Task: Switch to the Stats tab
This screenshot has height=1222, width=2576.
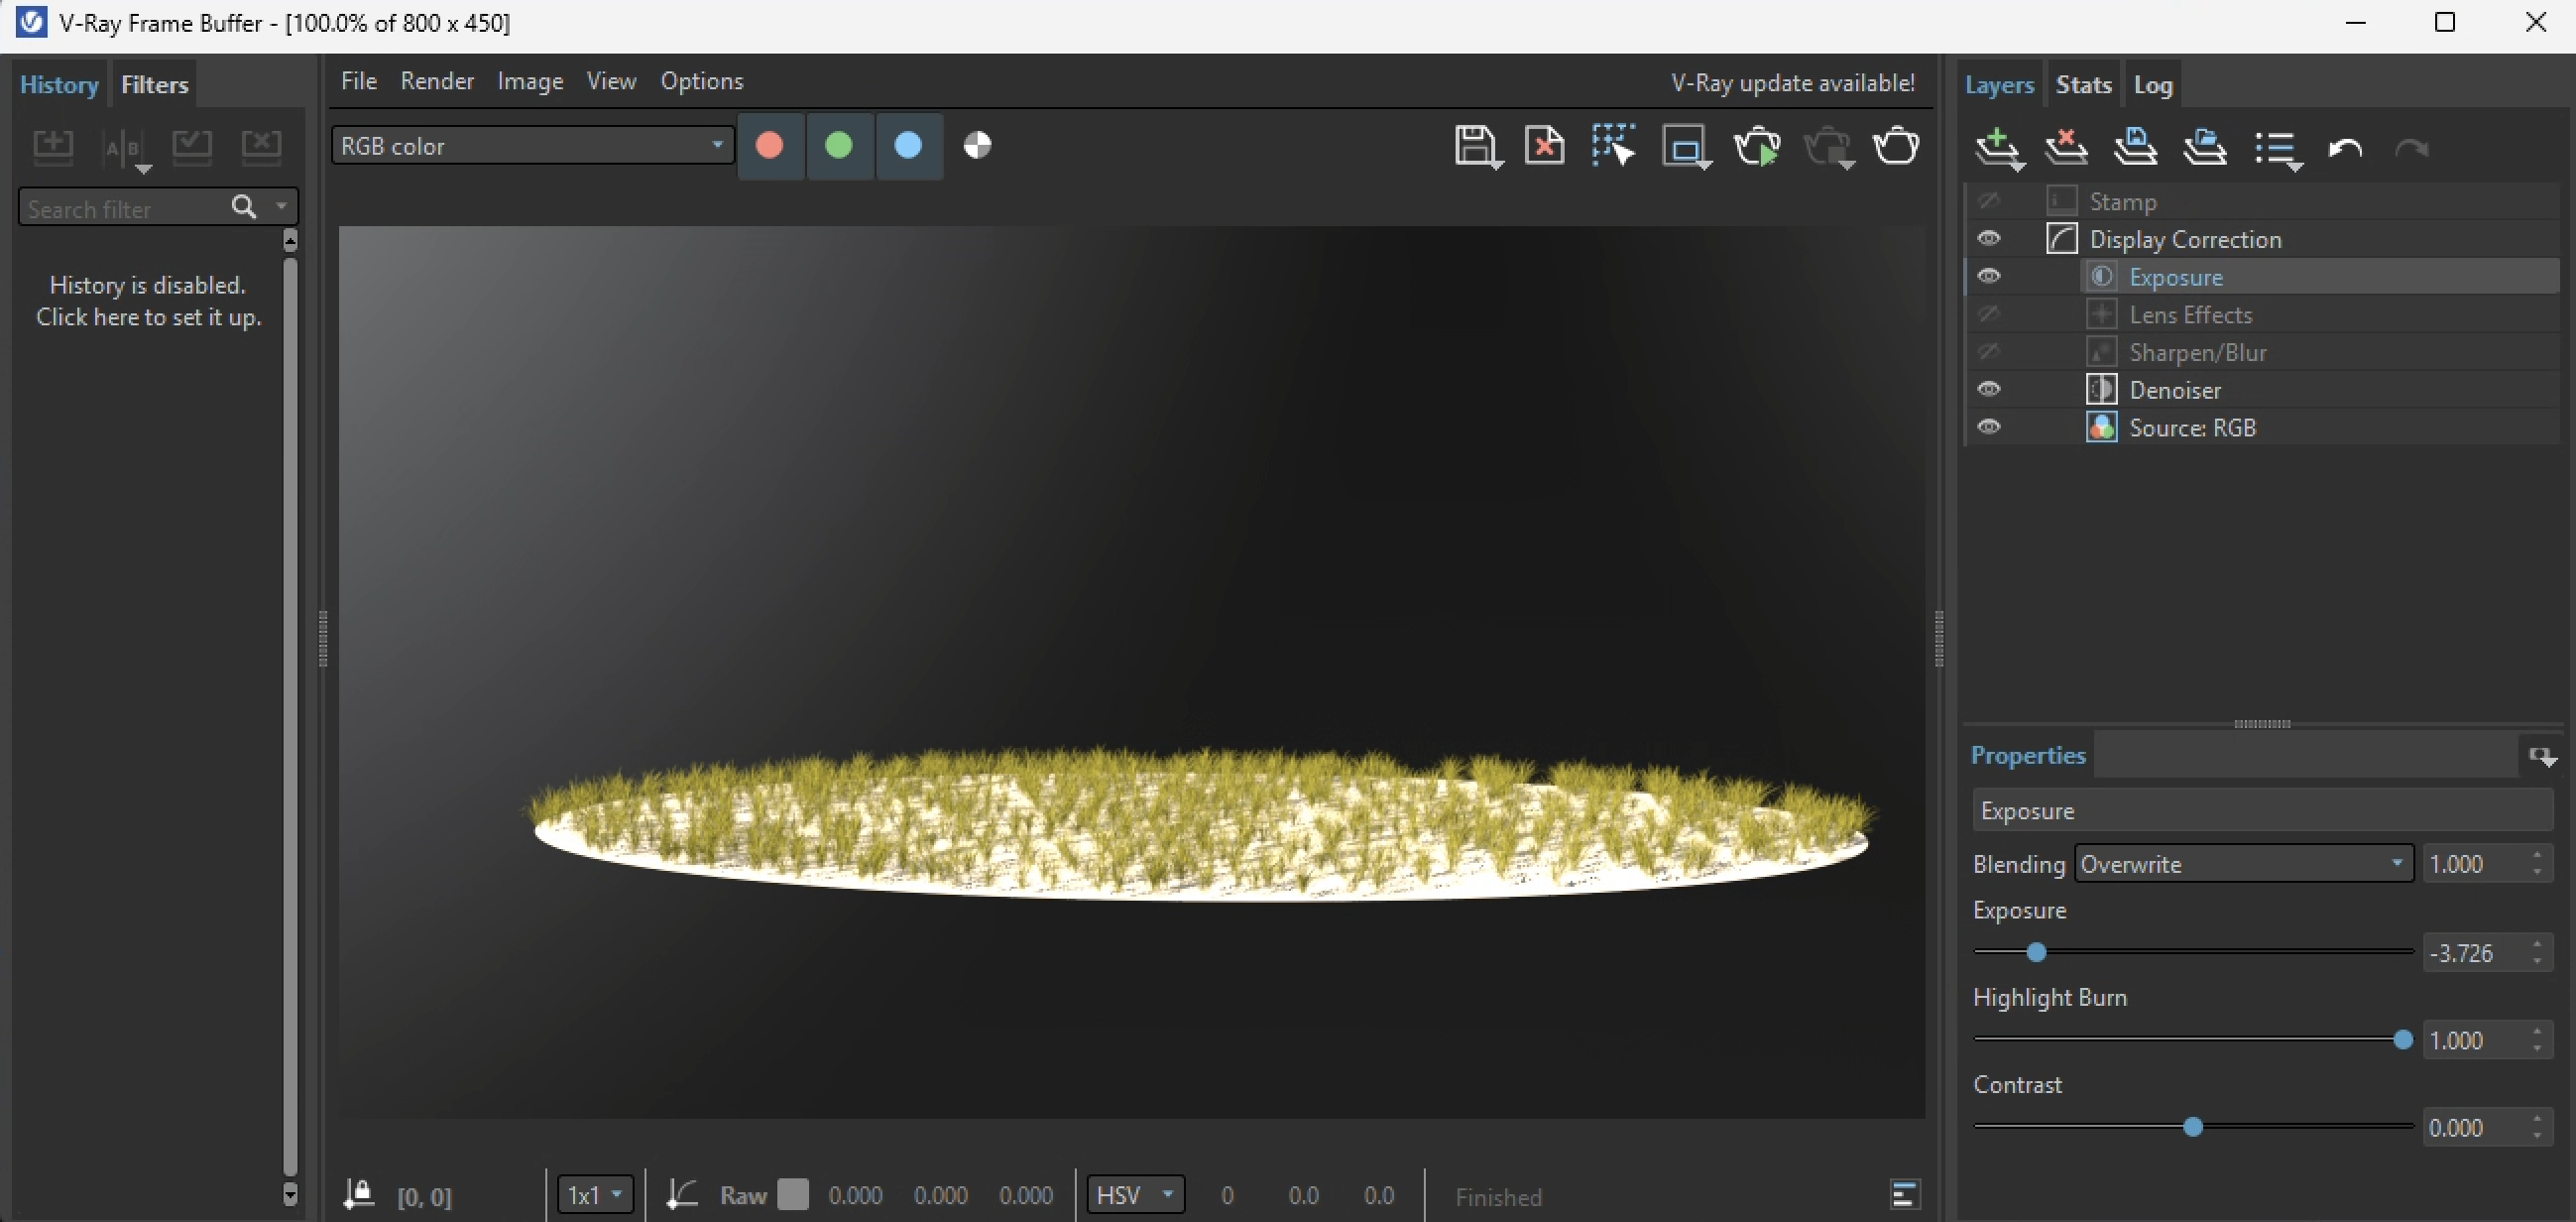Action: (2083, 85)
